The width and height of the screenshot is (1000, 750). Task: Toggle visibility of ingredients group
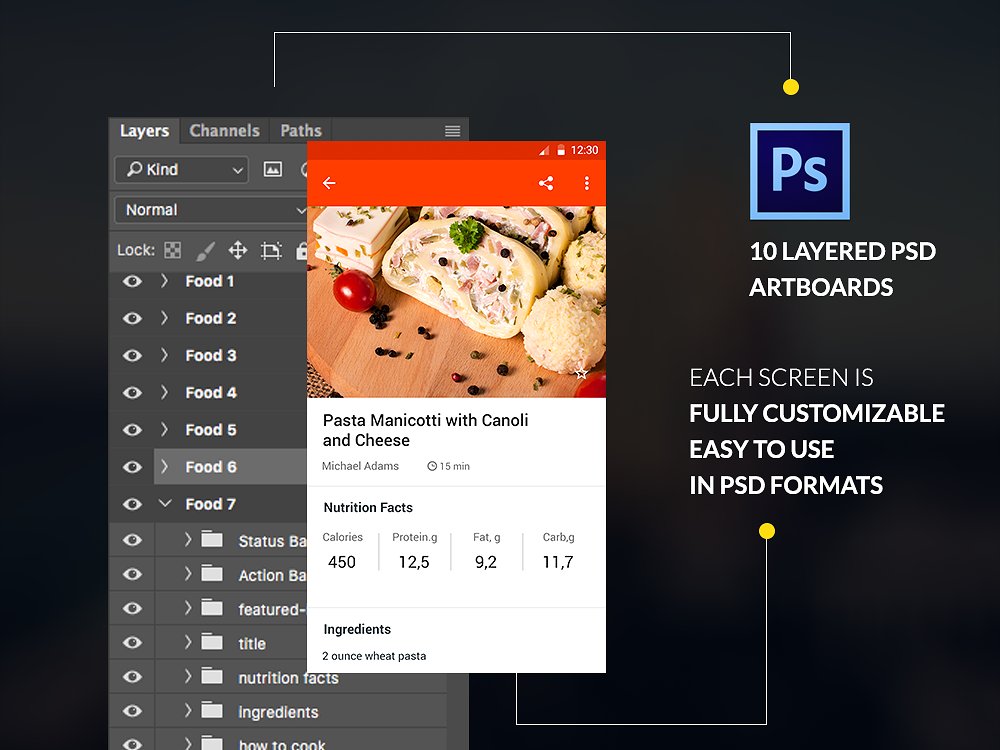click(x=132, y=711)
